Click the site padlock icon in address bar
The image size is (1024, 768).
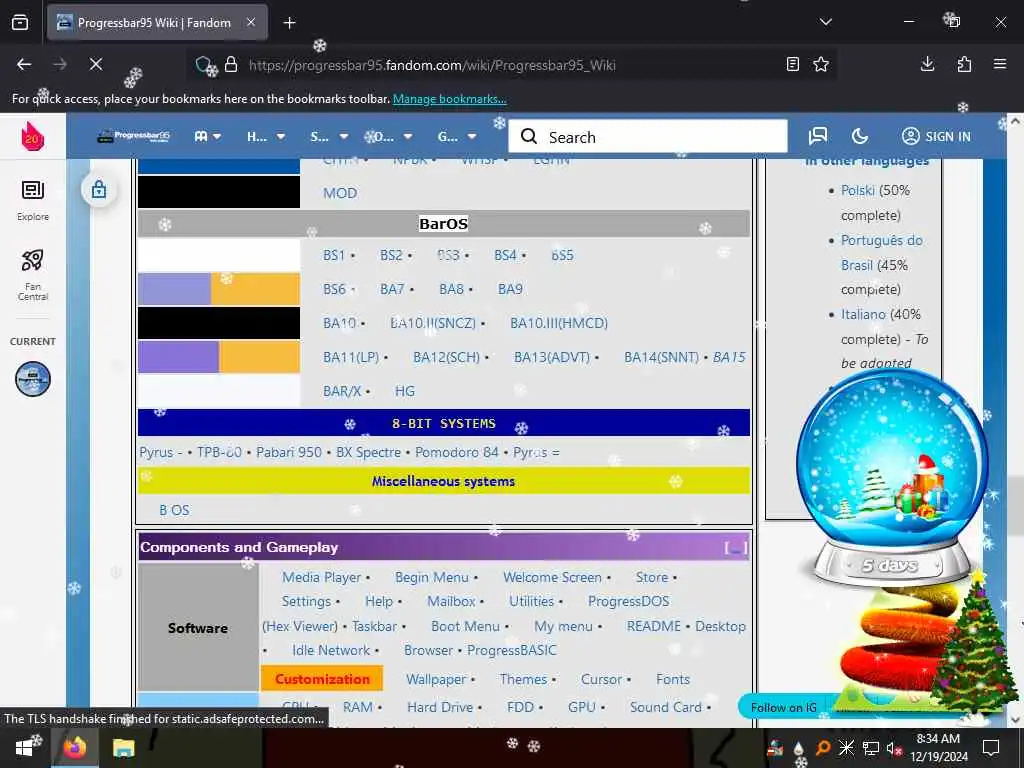pos(231,65)
